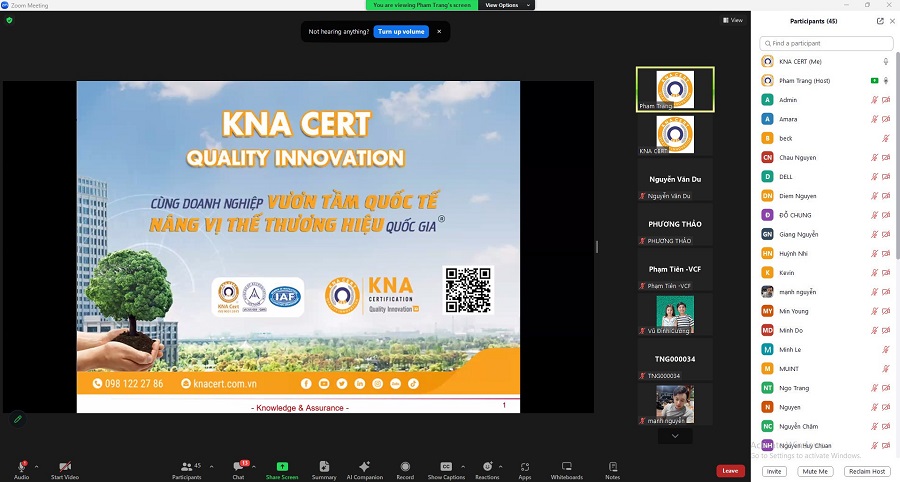The width and height of the screenshot is (900, 482).
Task: Select participant Min Young in list
Action: point(826,312)
